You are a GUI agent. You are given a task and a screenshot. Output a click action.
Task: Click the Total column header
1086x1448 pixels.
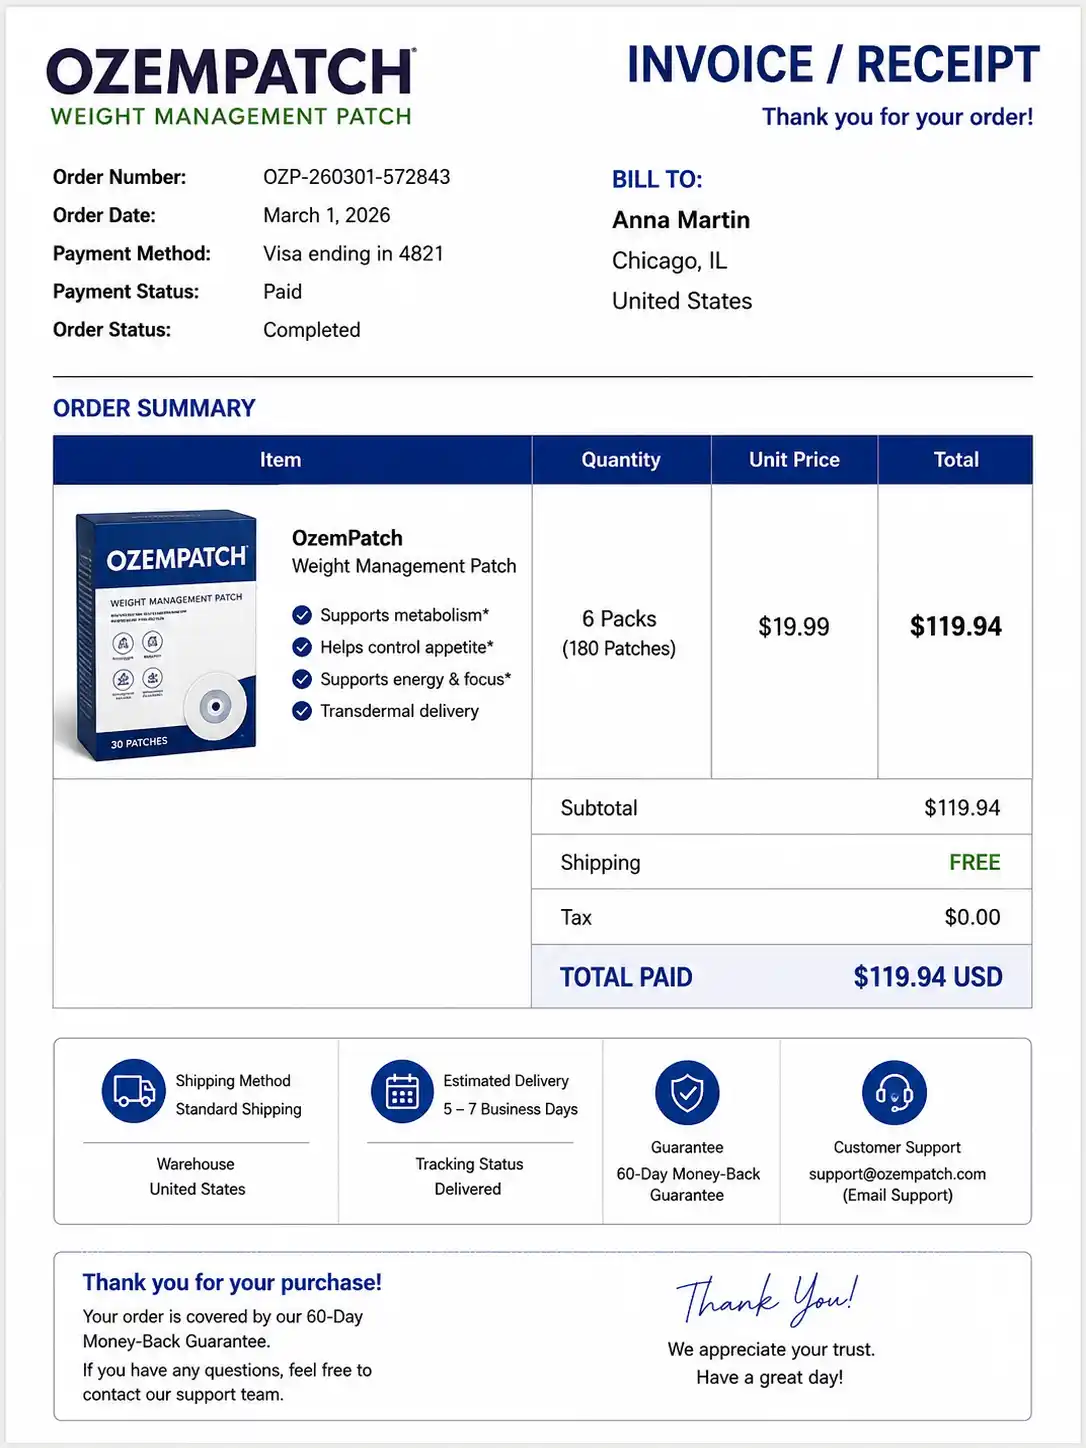[956, 460]
